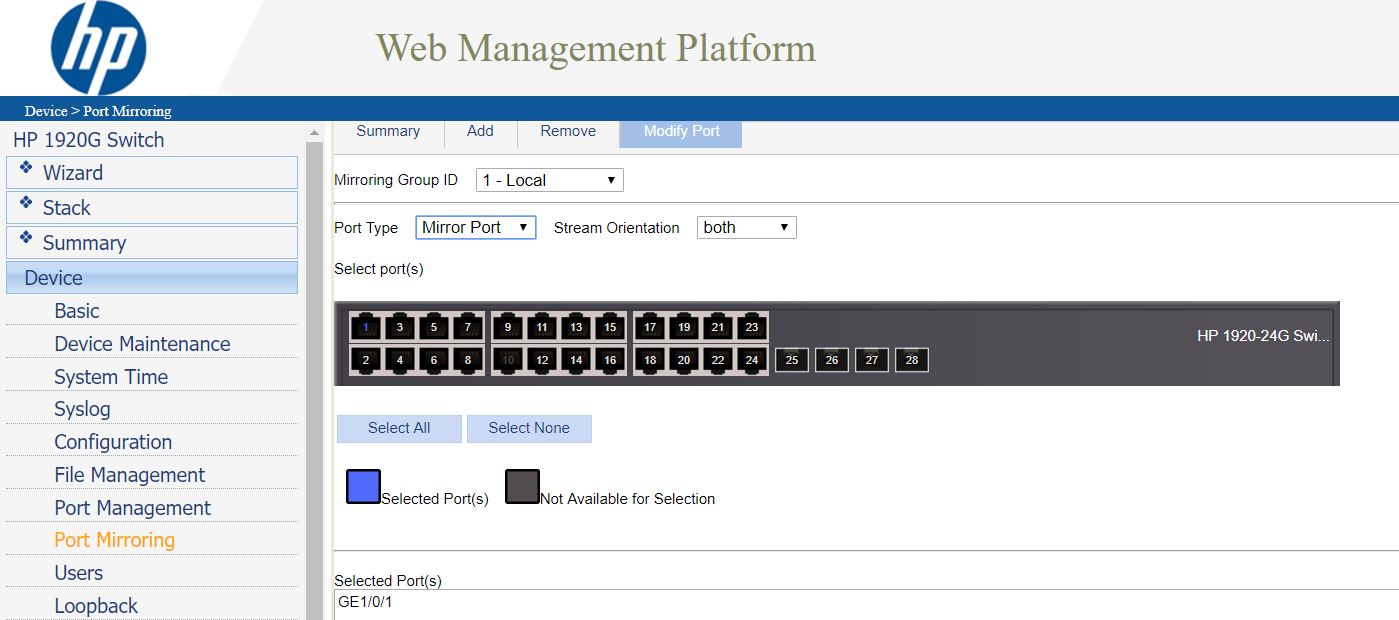The height and width of the screenshot is (620, 1399).
Task: Select port 25 on the switch panel
Action: (792, 360)
